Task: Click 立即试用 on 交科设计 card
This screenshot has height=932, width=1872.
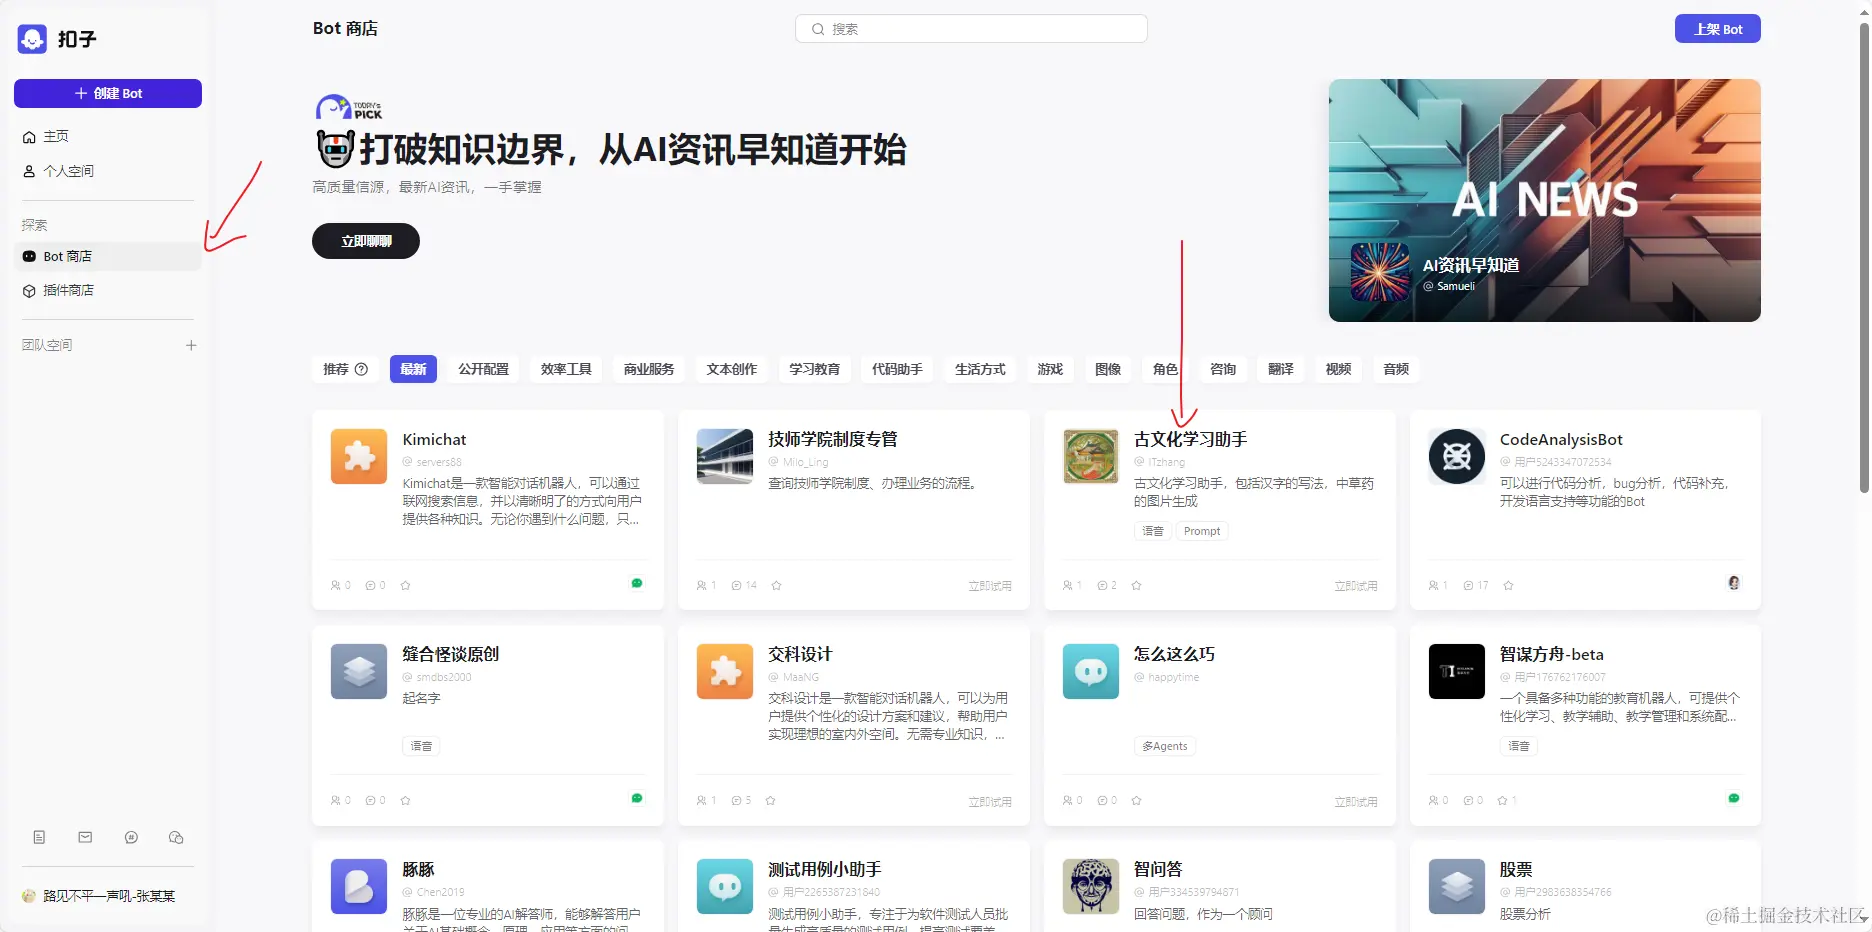Action: coord(990,802)
